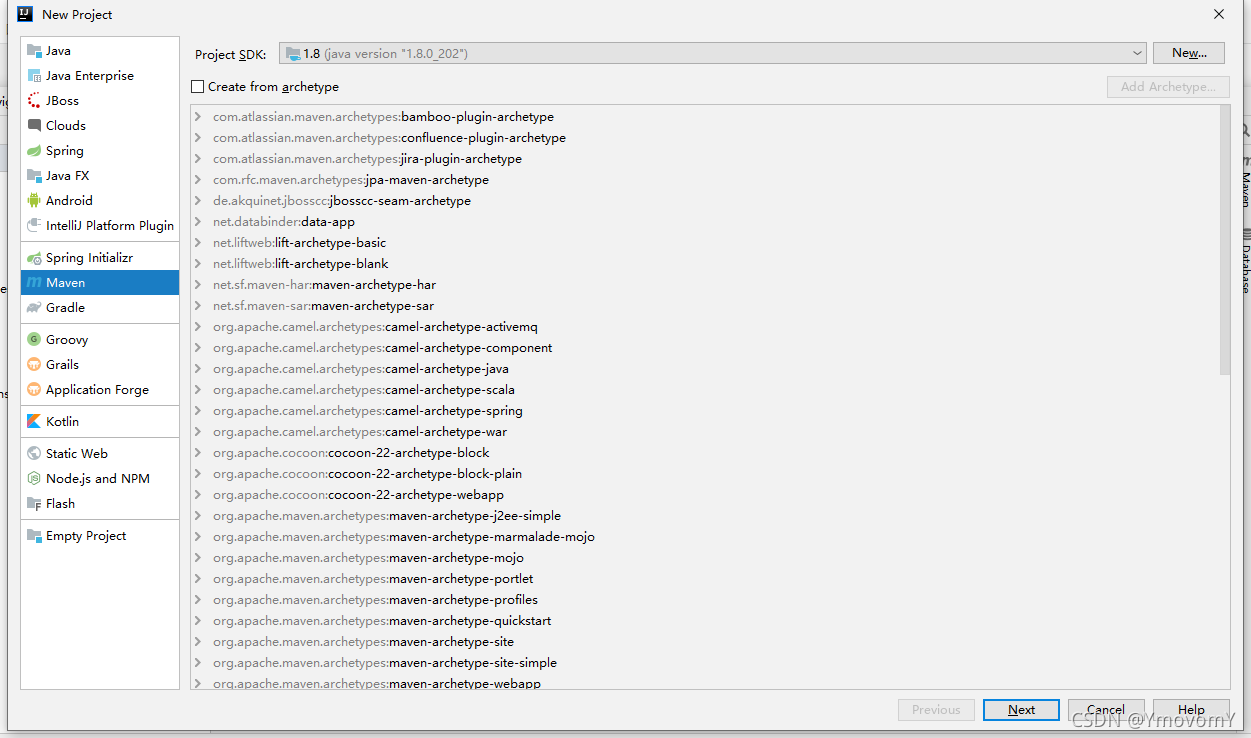Select Spring project type label

(65, 151)
